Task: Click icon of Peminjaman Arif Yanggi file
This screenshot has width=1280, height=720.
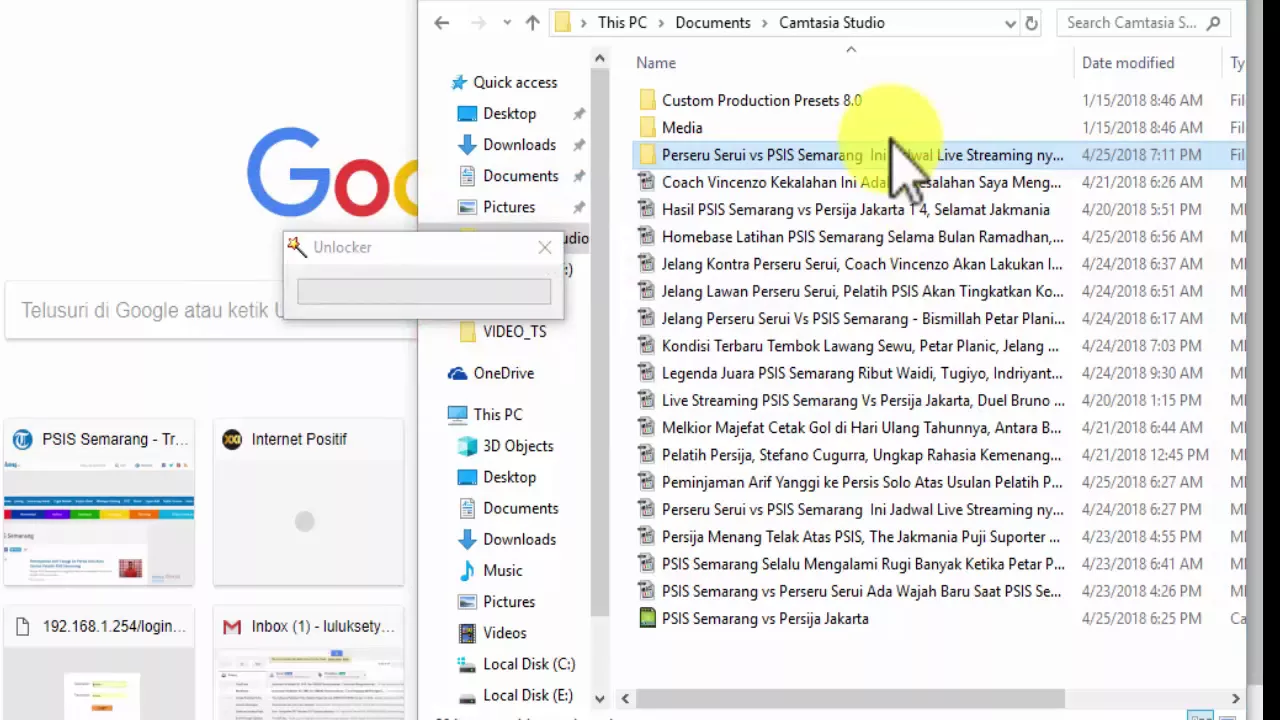Action: (x=647, y=482)
